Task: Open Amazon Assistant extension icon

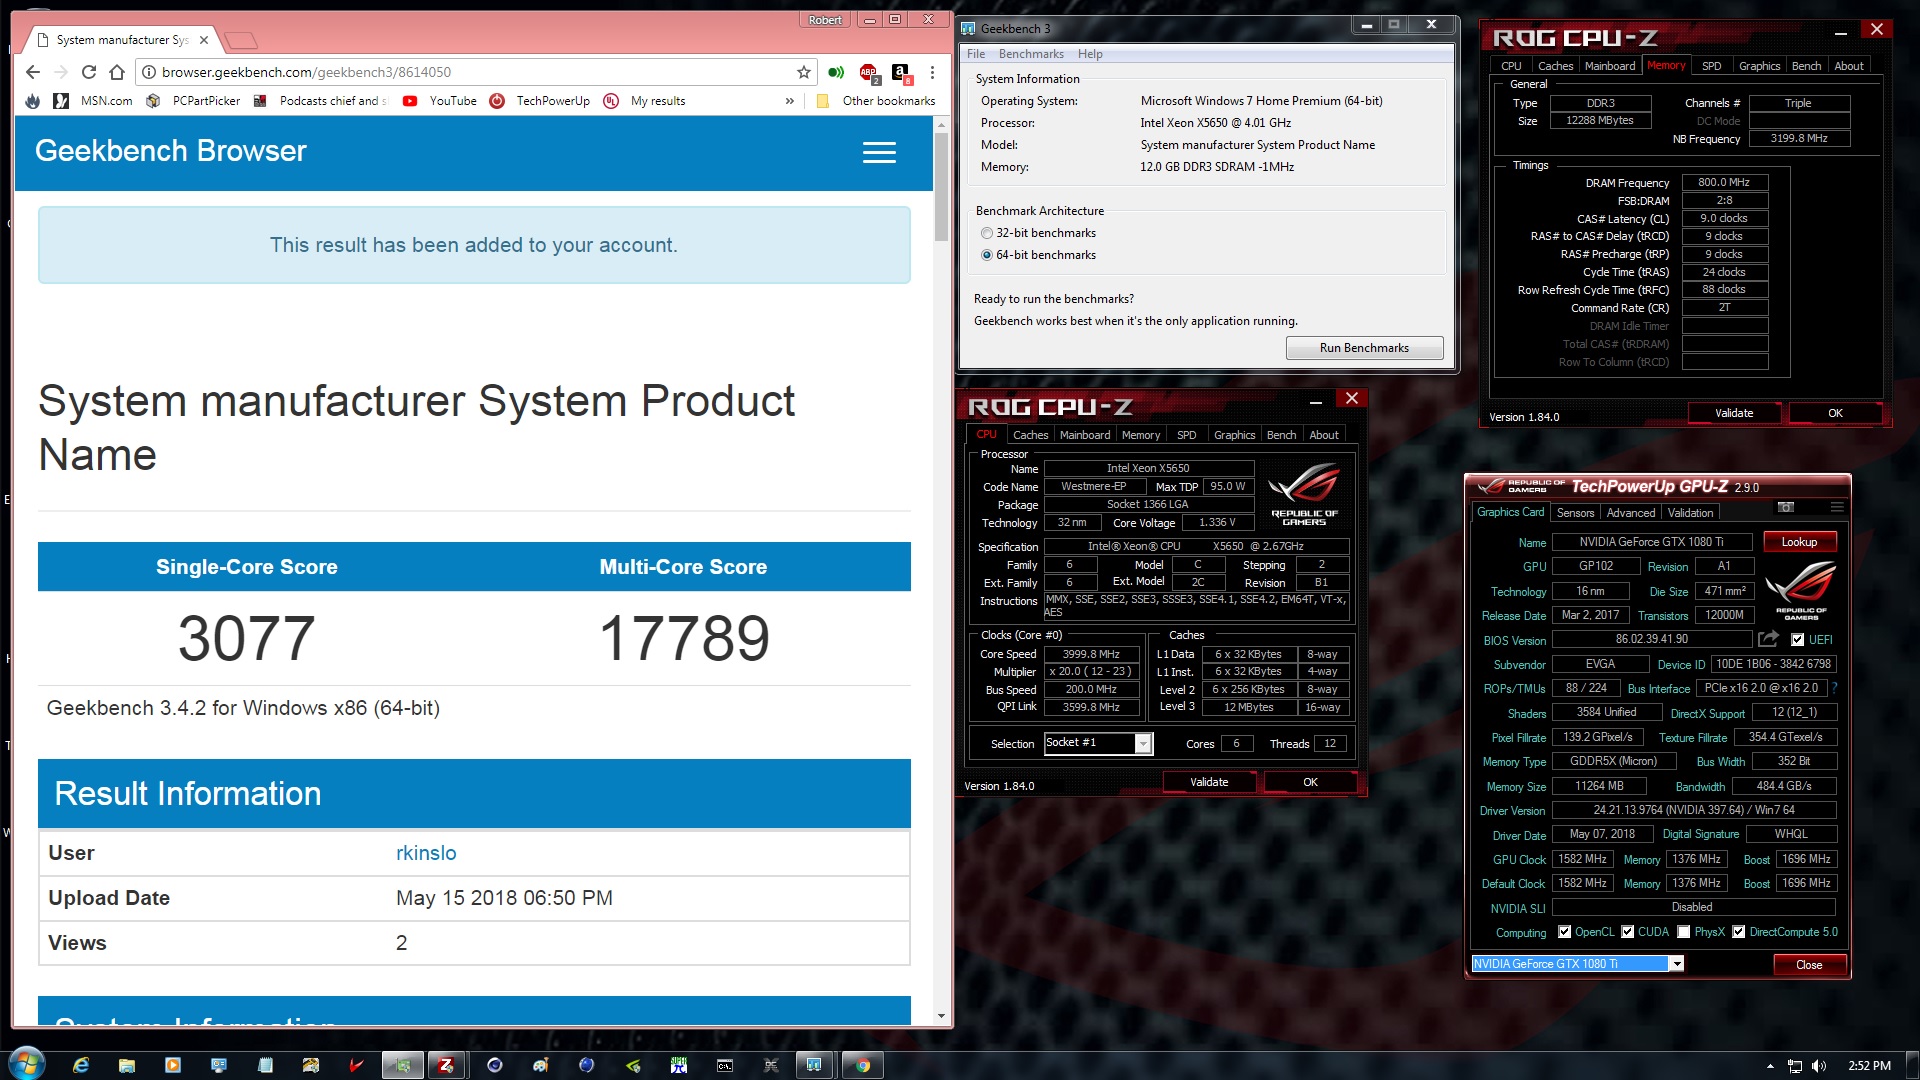Action: [x=900, y=72]
